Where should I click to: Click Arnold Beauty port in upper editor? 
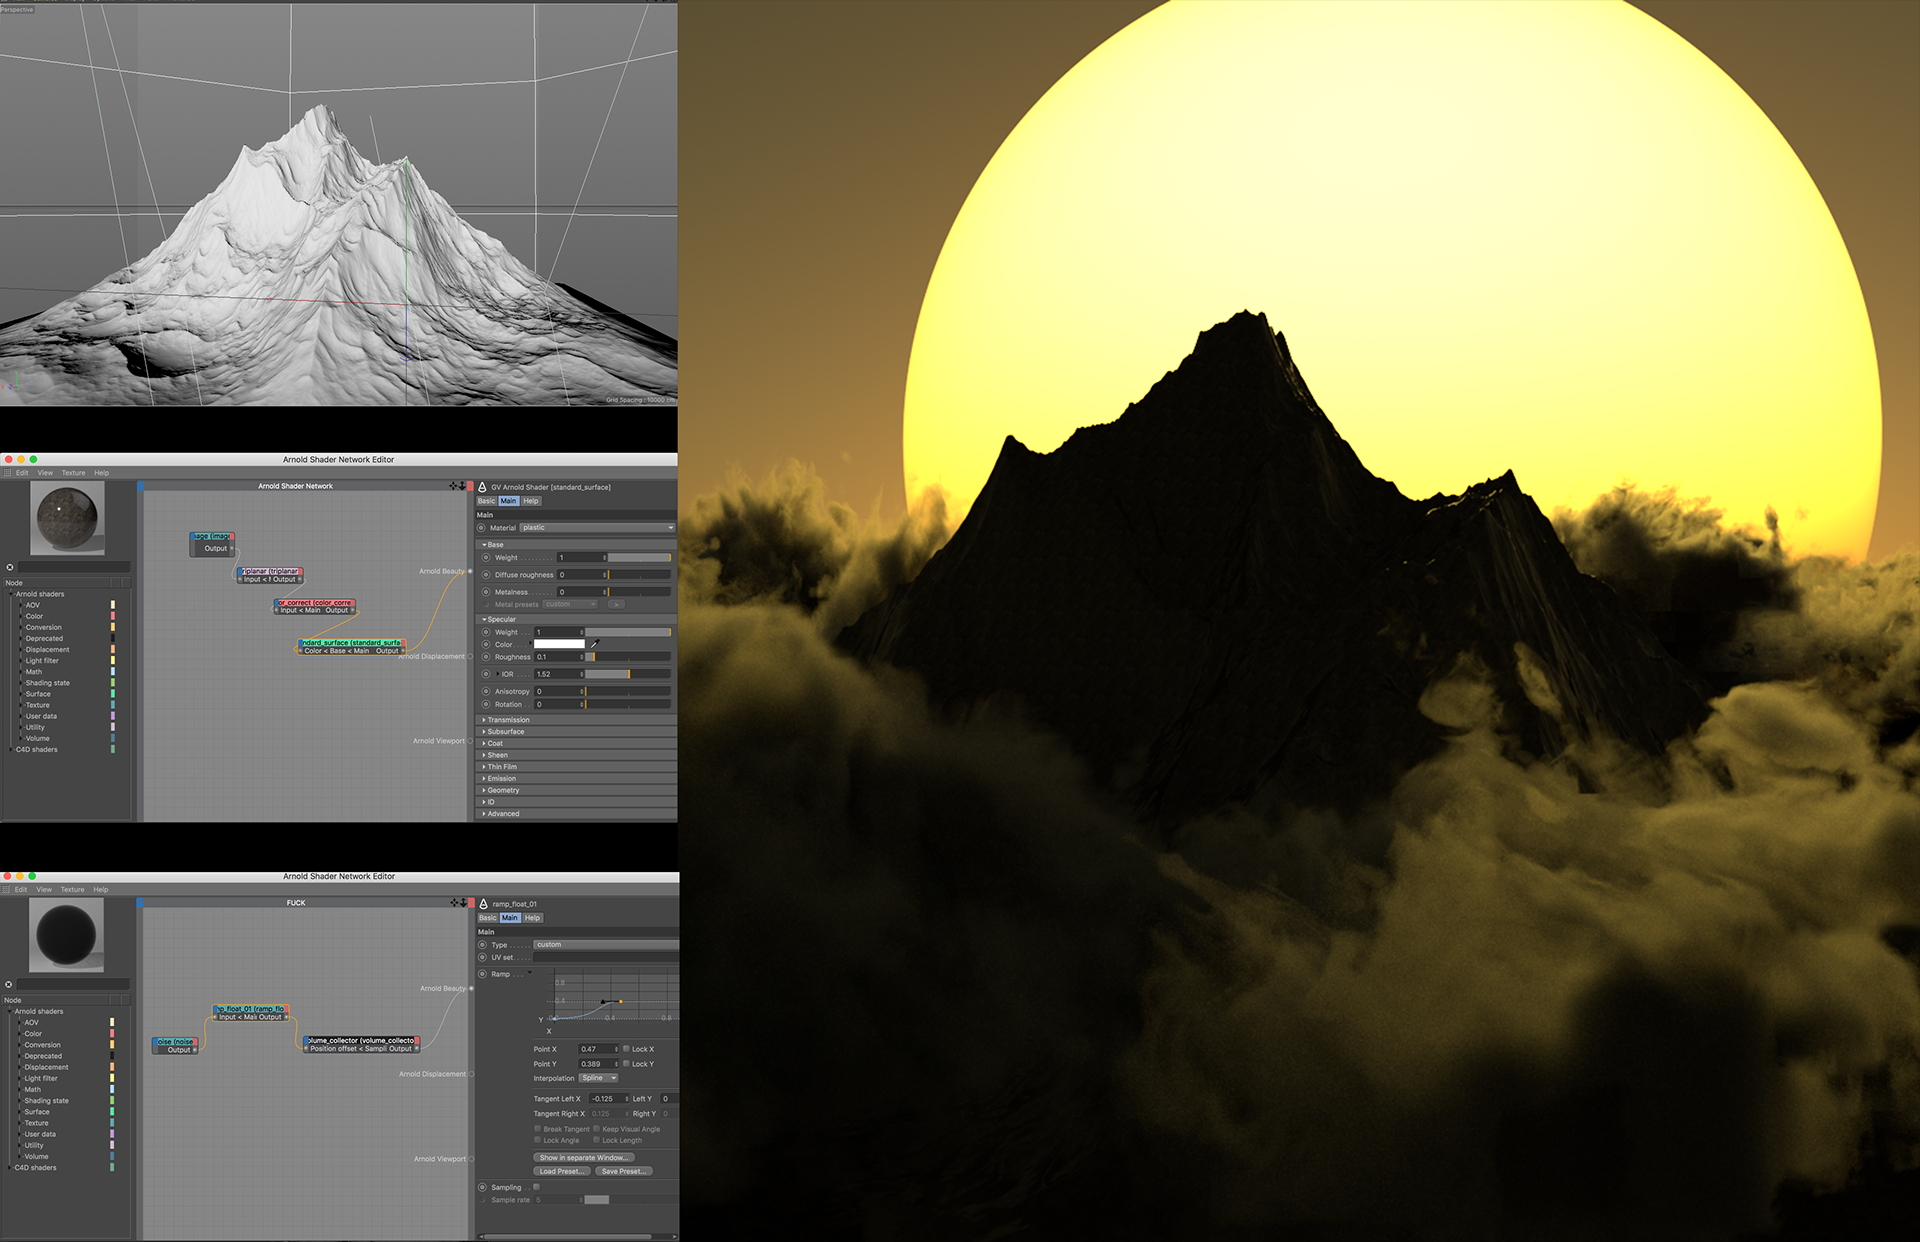click(470, 571)
